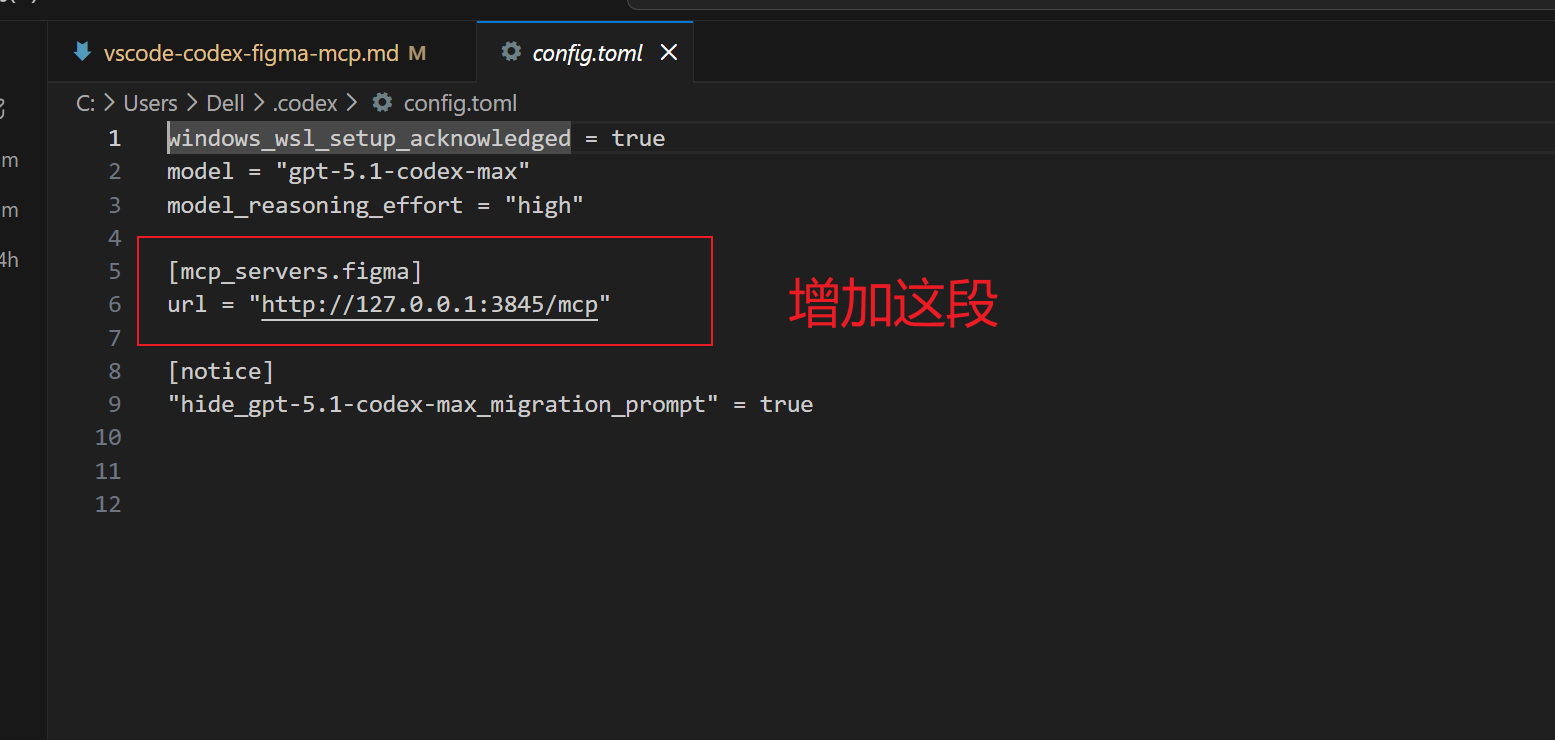Click the chevron after .codex in breadcrumb

[x=351, y=103]
